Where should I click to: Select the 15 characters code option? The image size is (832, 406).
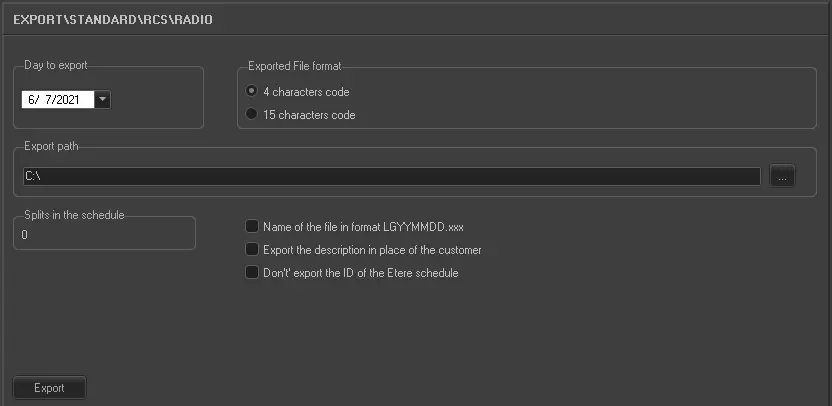252,114
